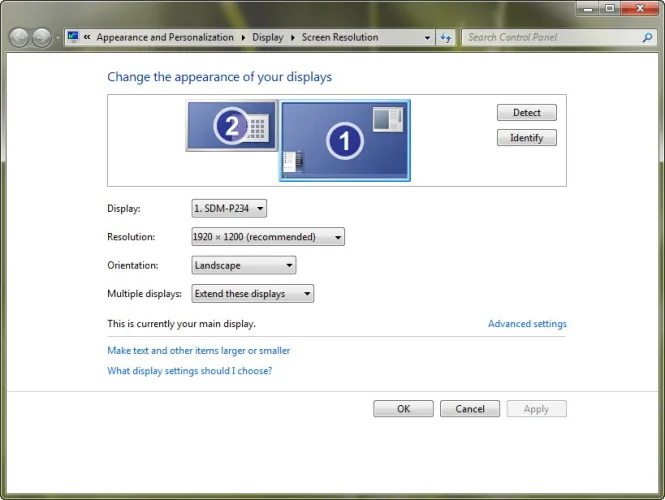The height and width of the screenshot is (500, 665).
Task: Open Multiple displays dropdown Extend these displays
Action: 253,293
